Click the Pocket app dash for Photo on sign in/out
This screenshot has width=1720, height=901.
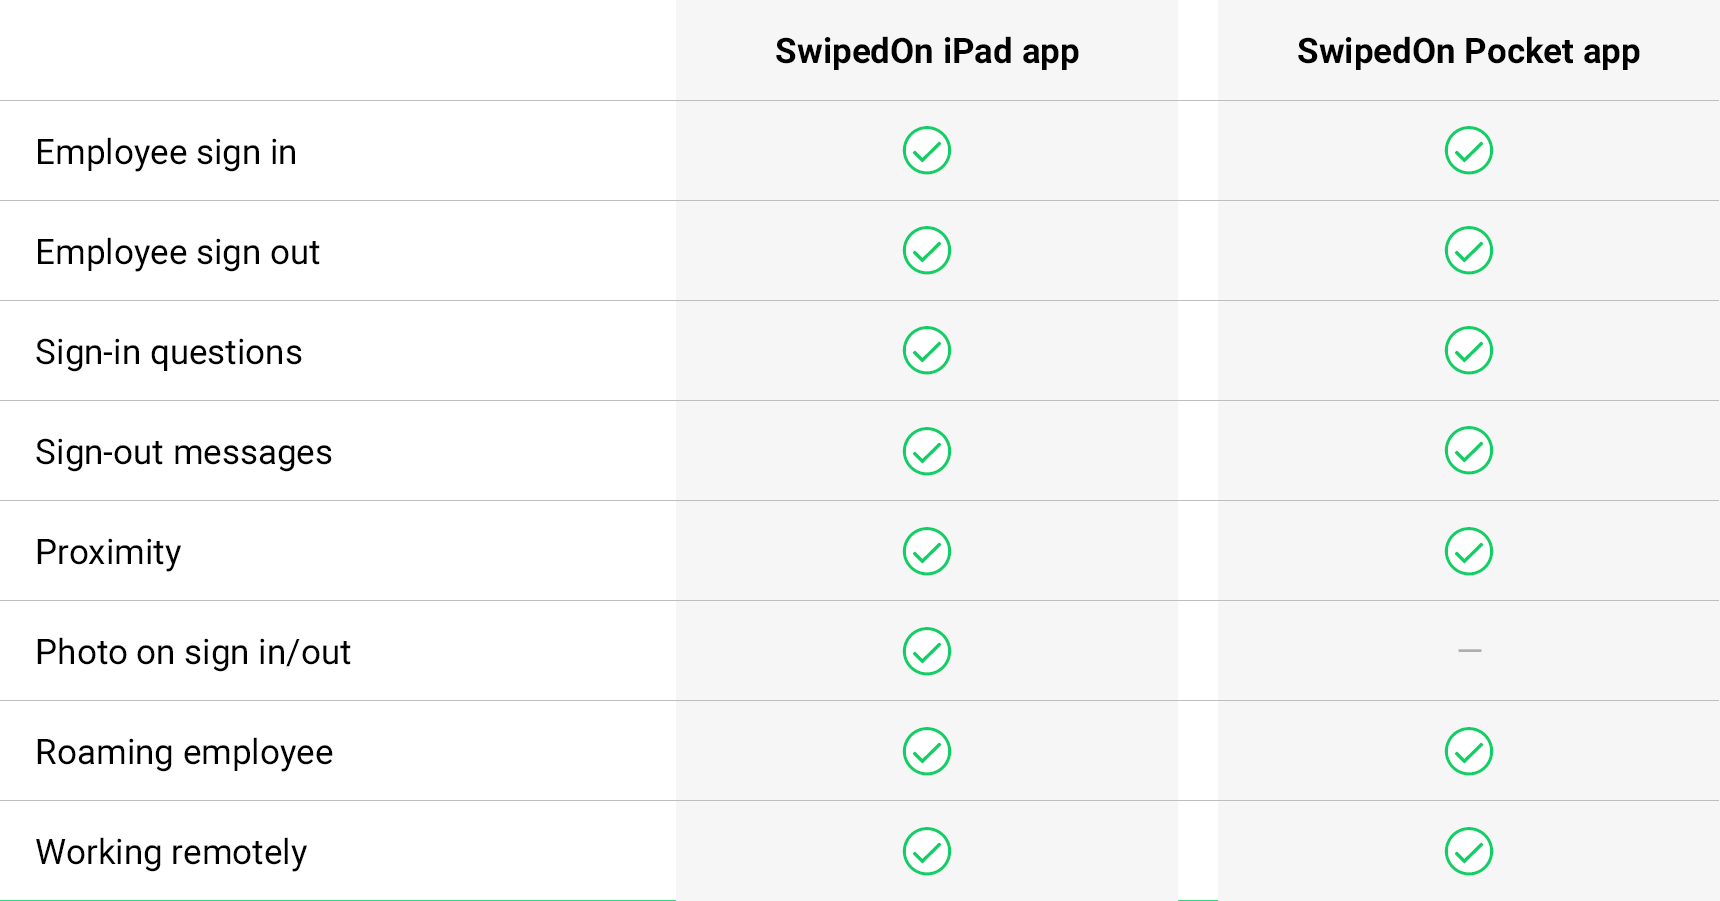point(1469,651)
